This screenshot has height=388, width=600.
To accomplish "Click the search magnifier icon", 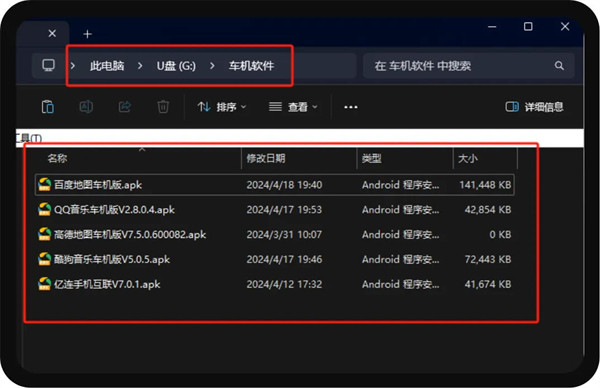I will pyautogui.click(x=559, y=66).
